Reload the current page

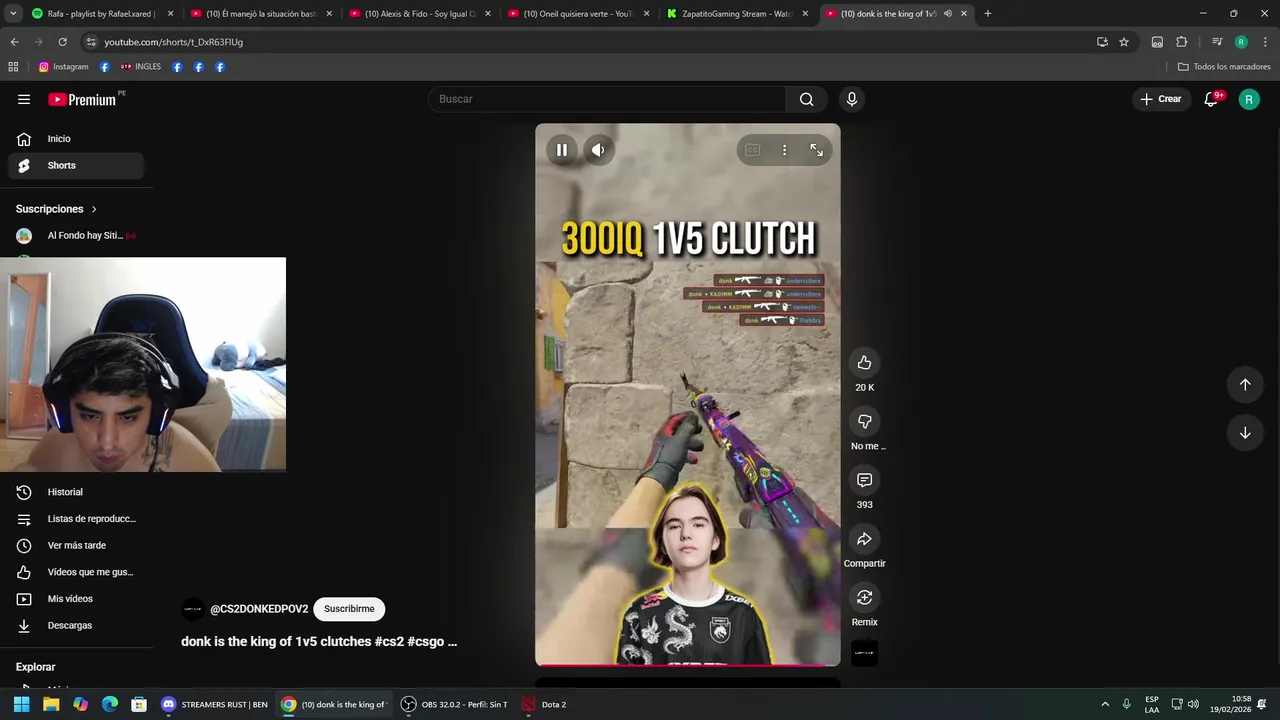[62, 42]
